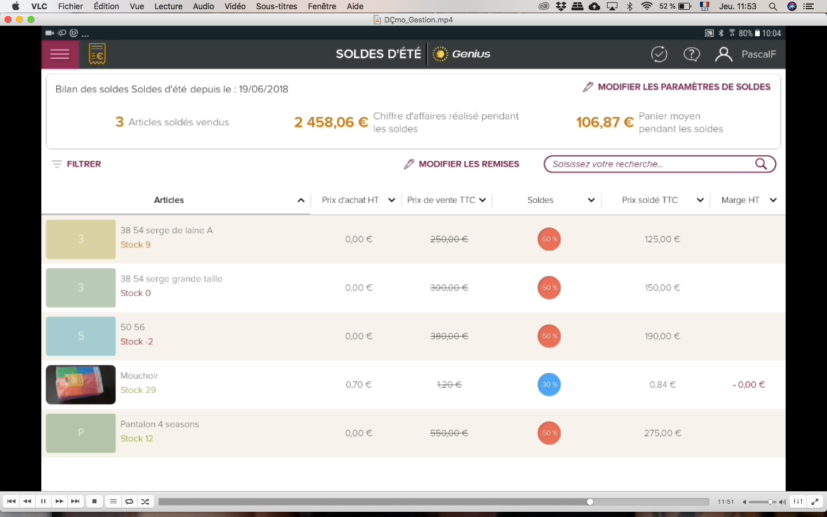Open Siri from the menu bar
This screenshot has height=517, width=827.
point(791,6)
